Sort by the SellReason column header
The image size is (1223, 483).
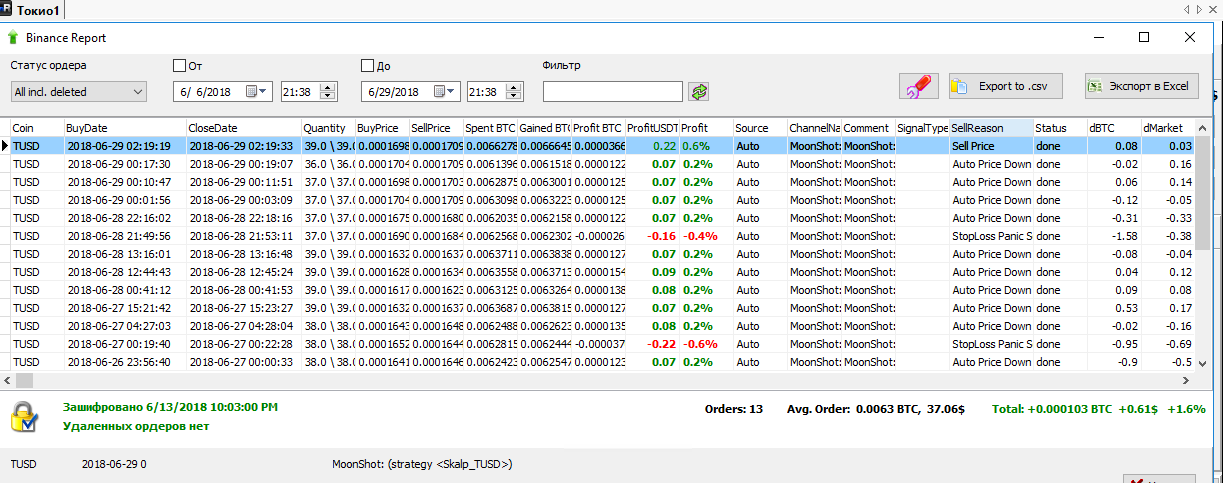pyautogui.click(x=990, y=128)
